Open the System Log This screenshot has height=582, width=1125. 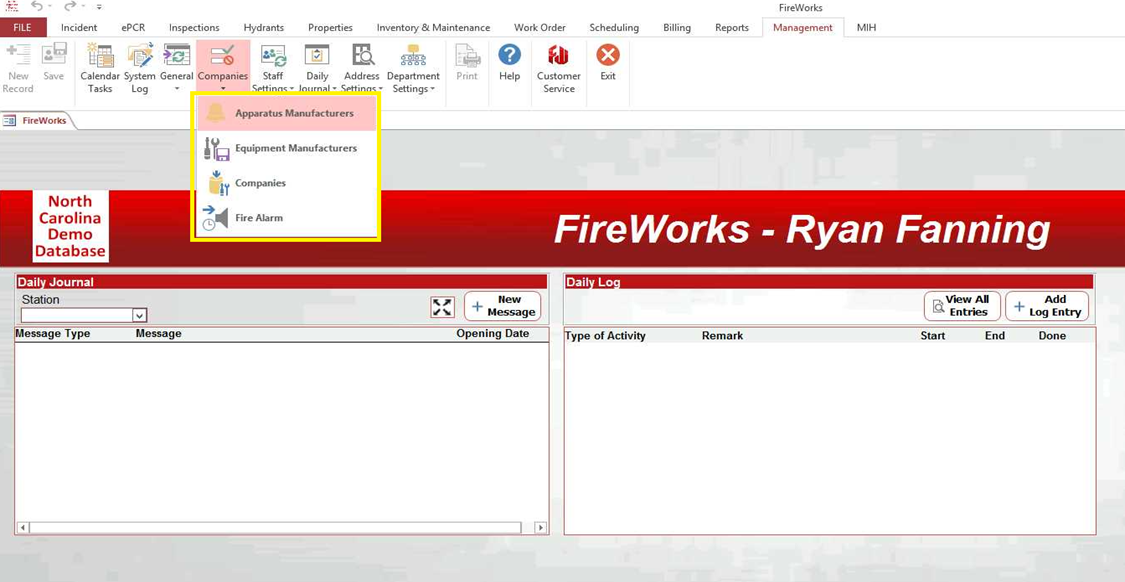pos(139,68)
